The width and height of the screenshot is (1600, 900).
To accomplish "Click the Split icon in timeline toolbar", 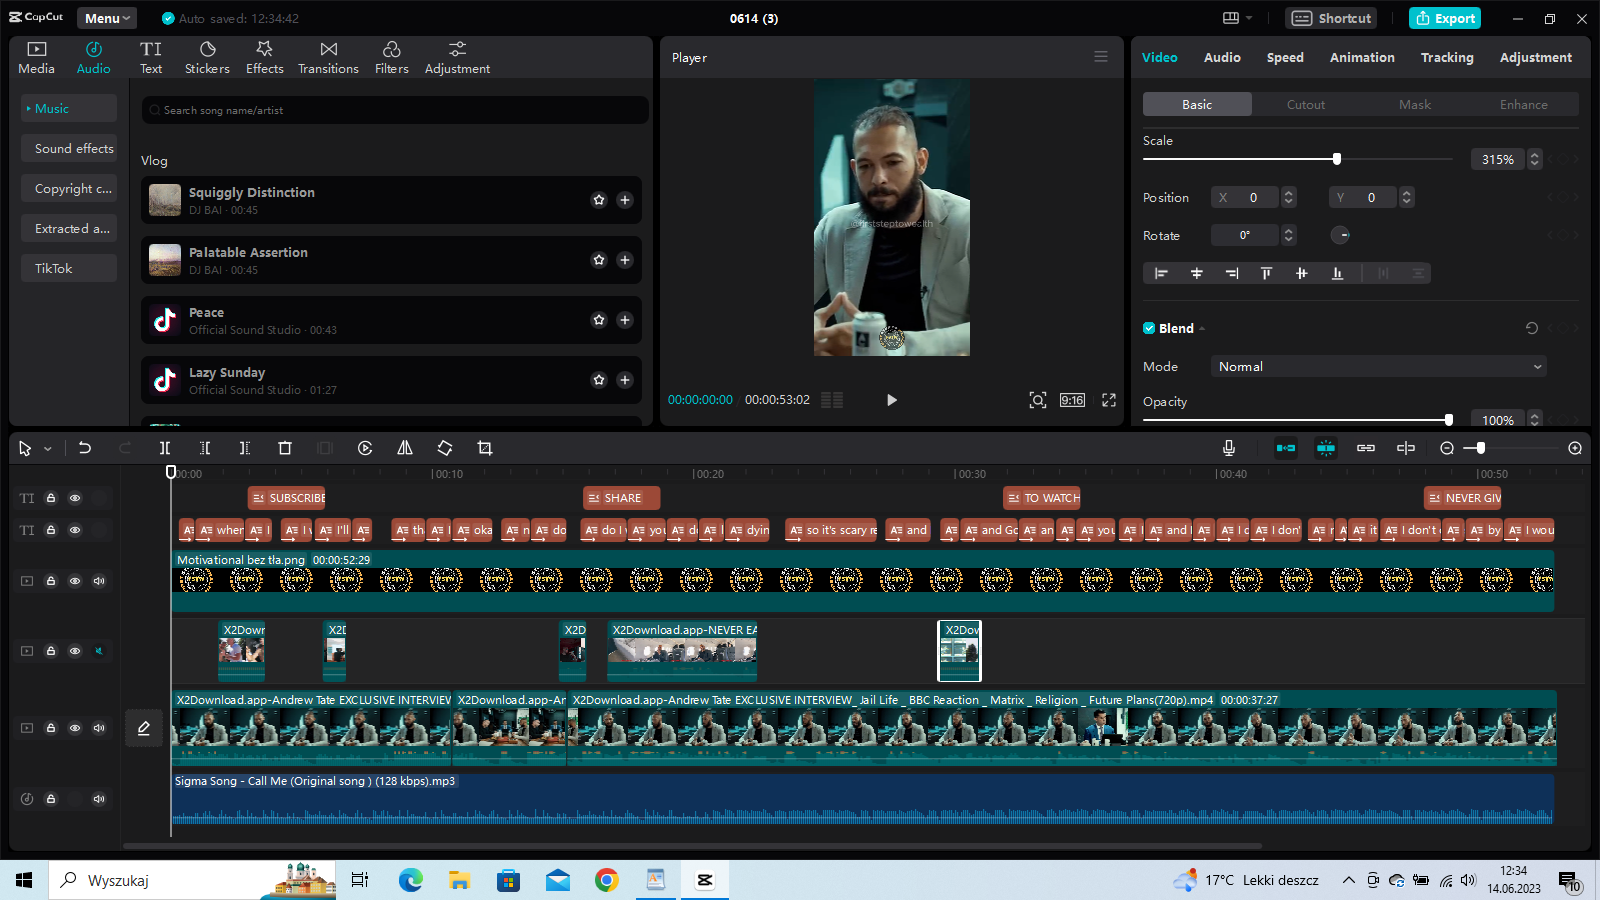I will tap(165, 448).
